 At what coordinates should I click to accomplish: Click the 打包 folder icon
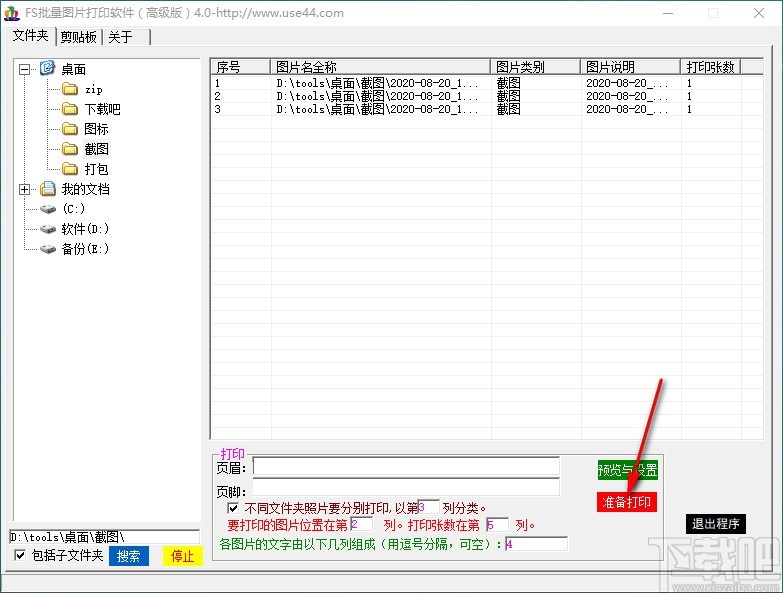(x=70, y=169)
